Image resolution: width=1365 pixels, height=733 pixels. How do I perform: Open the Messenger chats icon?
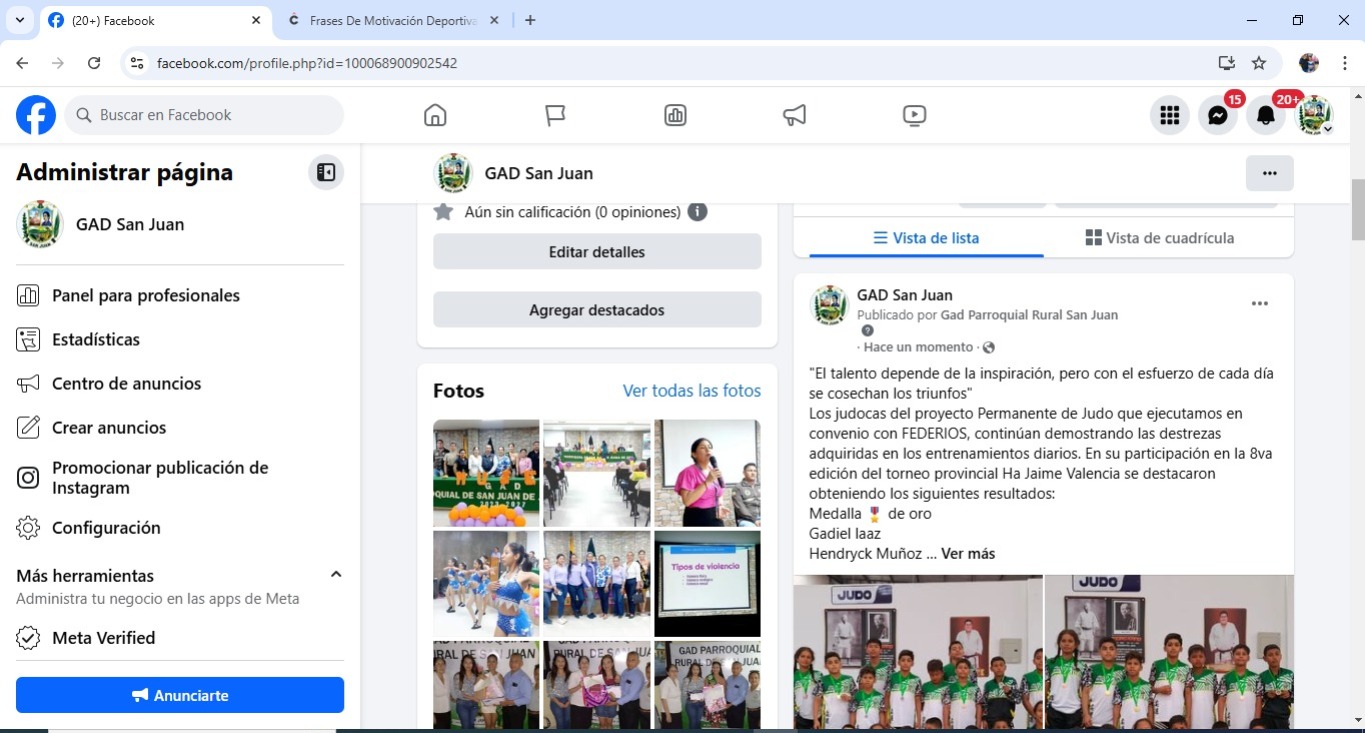coord(1217,116)
